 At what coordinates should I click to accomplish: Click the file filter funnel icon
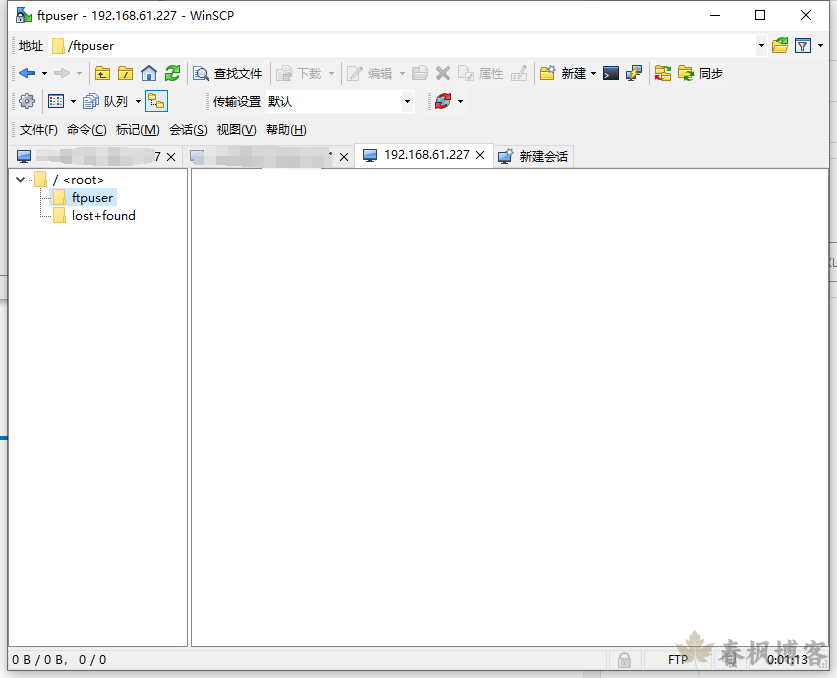coord(803,46)
